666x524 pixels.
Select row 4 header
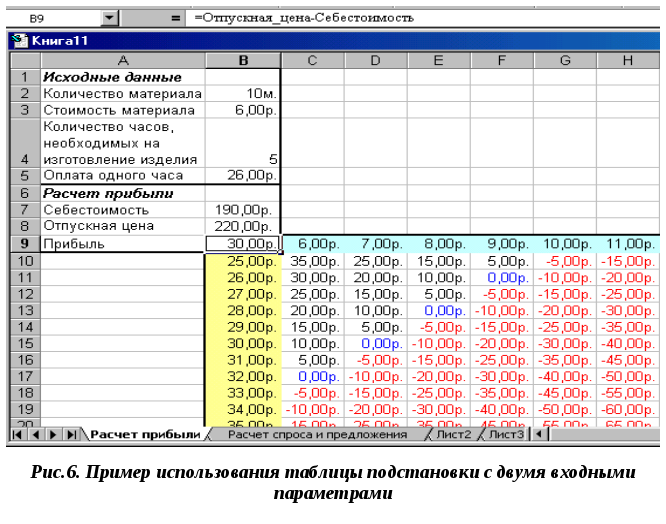[x=25, y=143]
